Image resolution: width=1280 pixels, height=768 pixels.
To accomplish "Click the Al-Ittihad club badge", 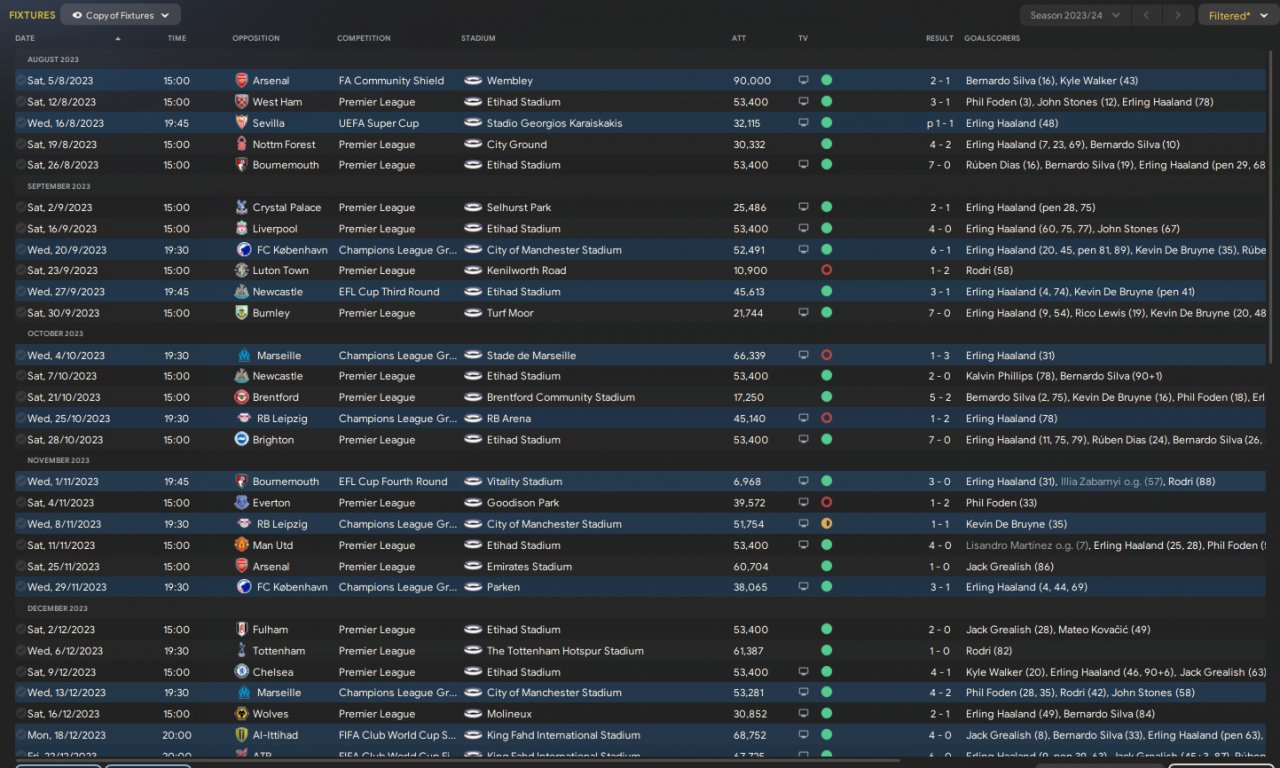I will coord(244,735).
